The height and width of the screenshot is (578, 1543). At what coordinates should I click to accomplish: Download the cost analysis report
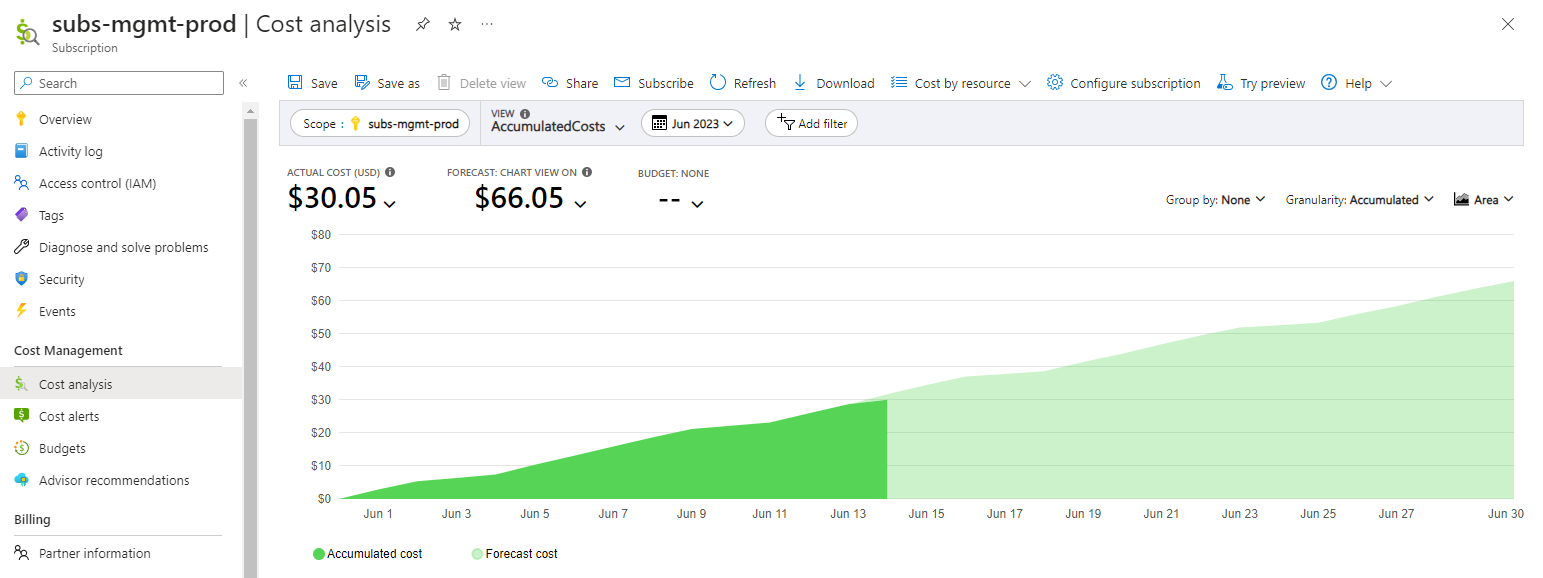834,83
